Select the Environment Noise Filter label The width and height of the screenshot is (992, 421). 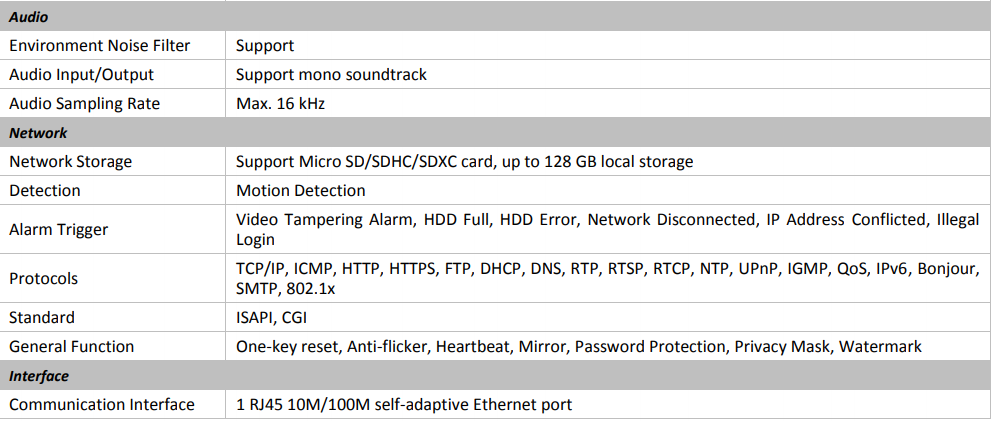point(99,45)
